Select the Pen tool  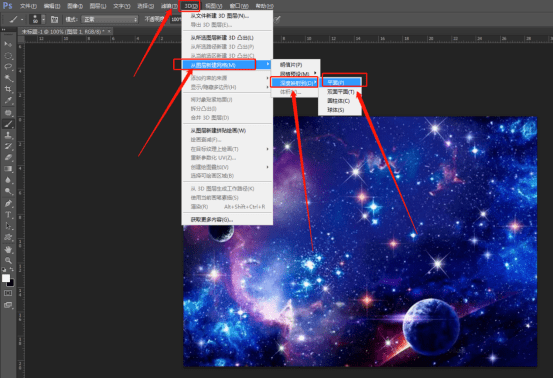(x=8, y=203)
